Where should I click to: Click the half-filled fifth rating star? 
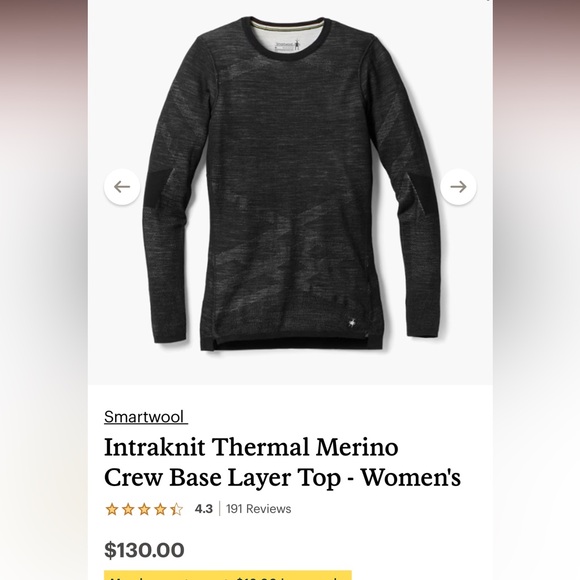pos(177,509)
